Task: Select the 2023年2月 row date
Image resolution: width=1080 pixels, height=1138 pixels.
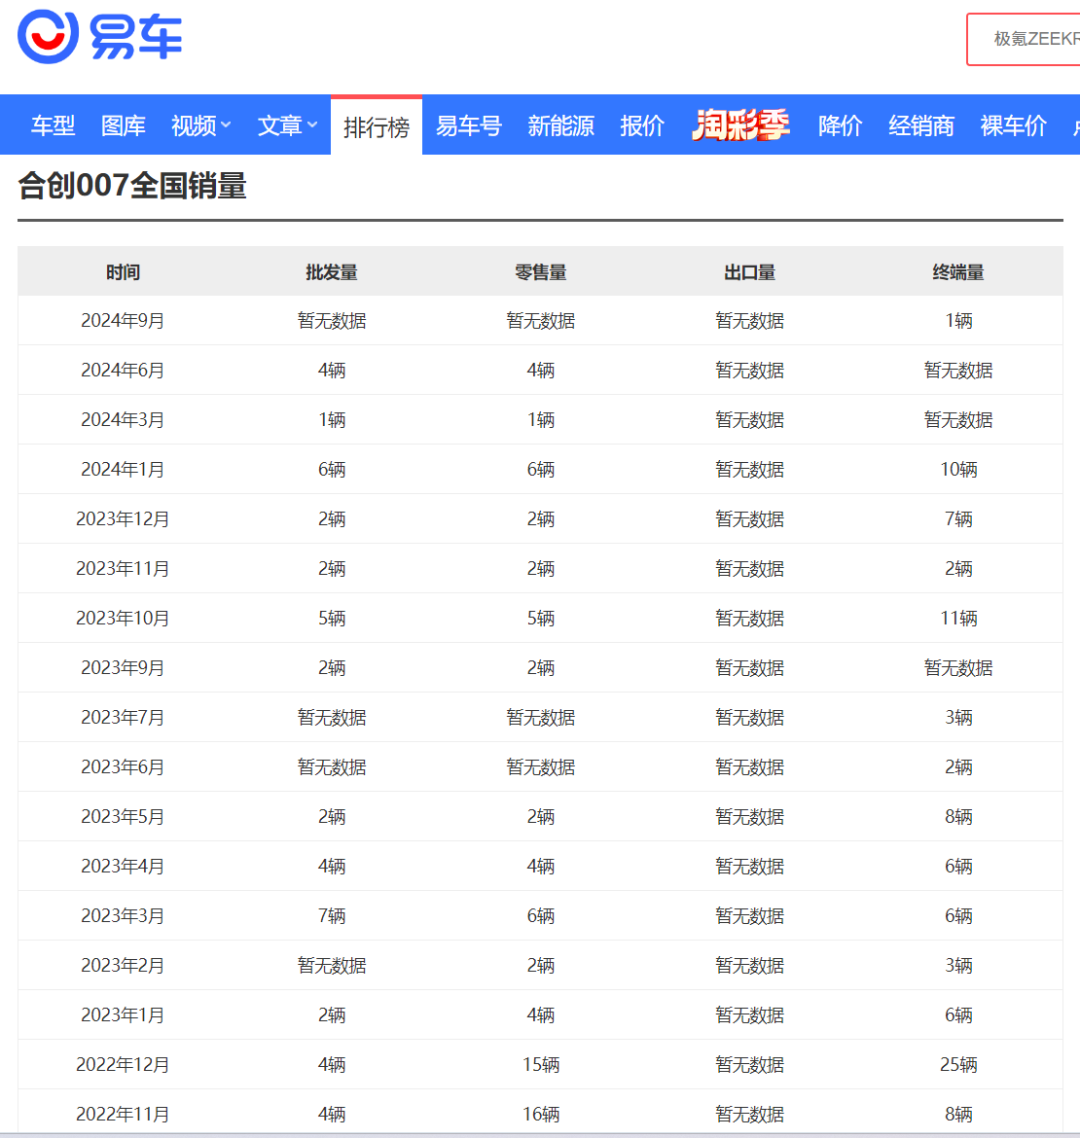Action: pos(123,965)
